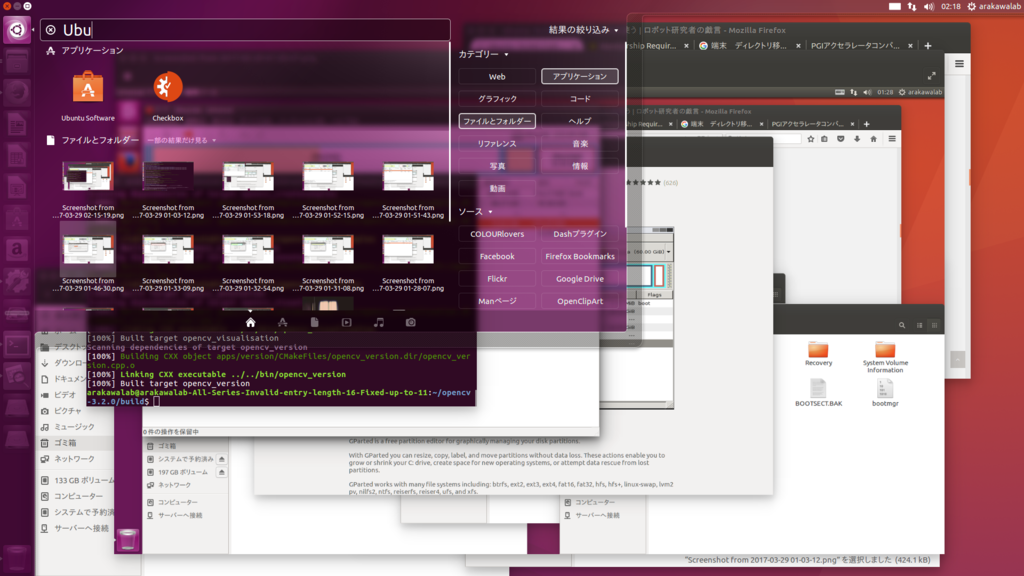Screen dimensions: 1024x576
Task: Select 133 GB ボリューム in the file sidebar
Action: 77,481
